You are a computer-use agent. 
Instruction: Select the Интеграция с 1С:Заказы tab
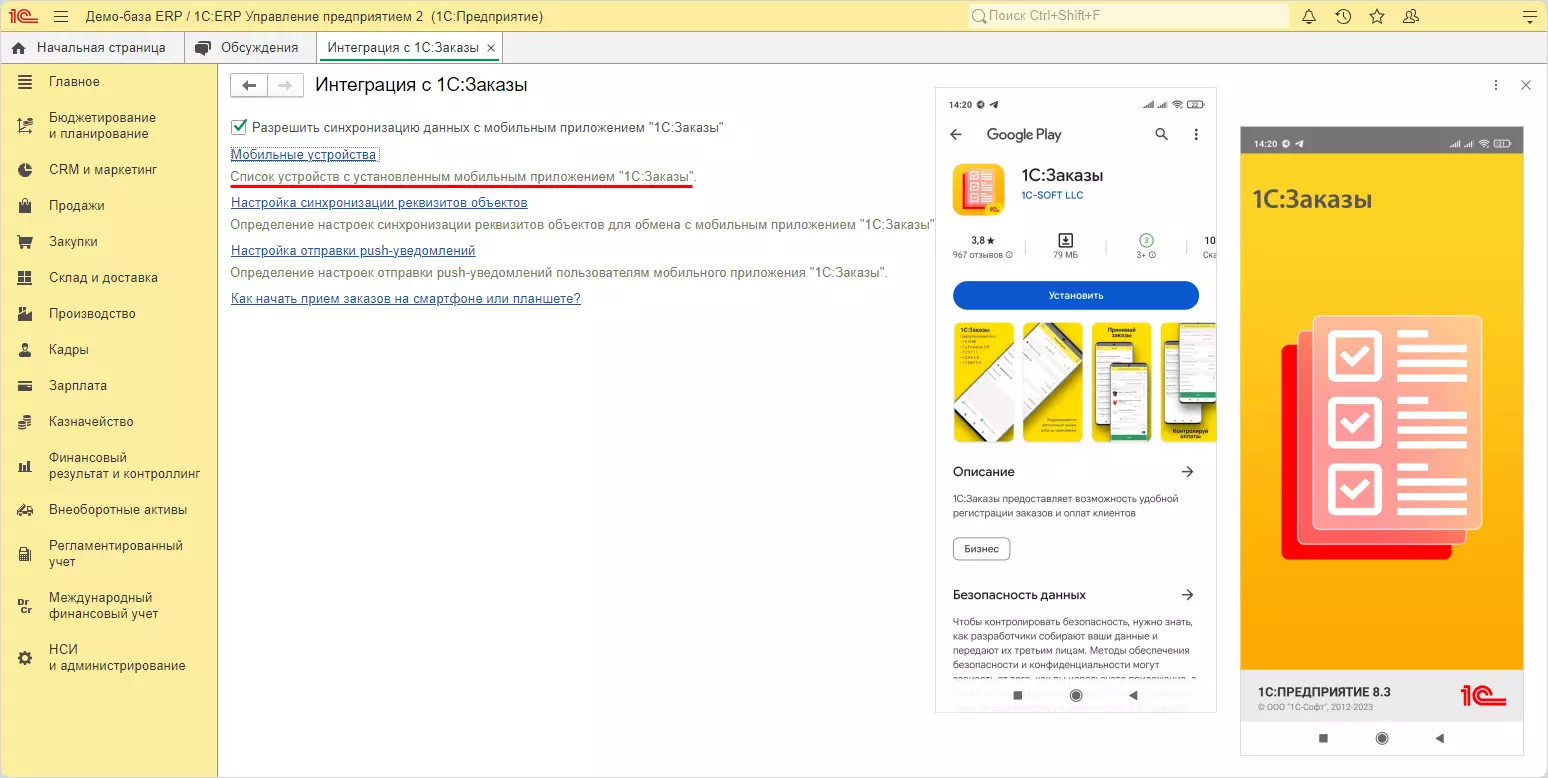coord(403,48)
